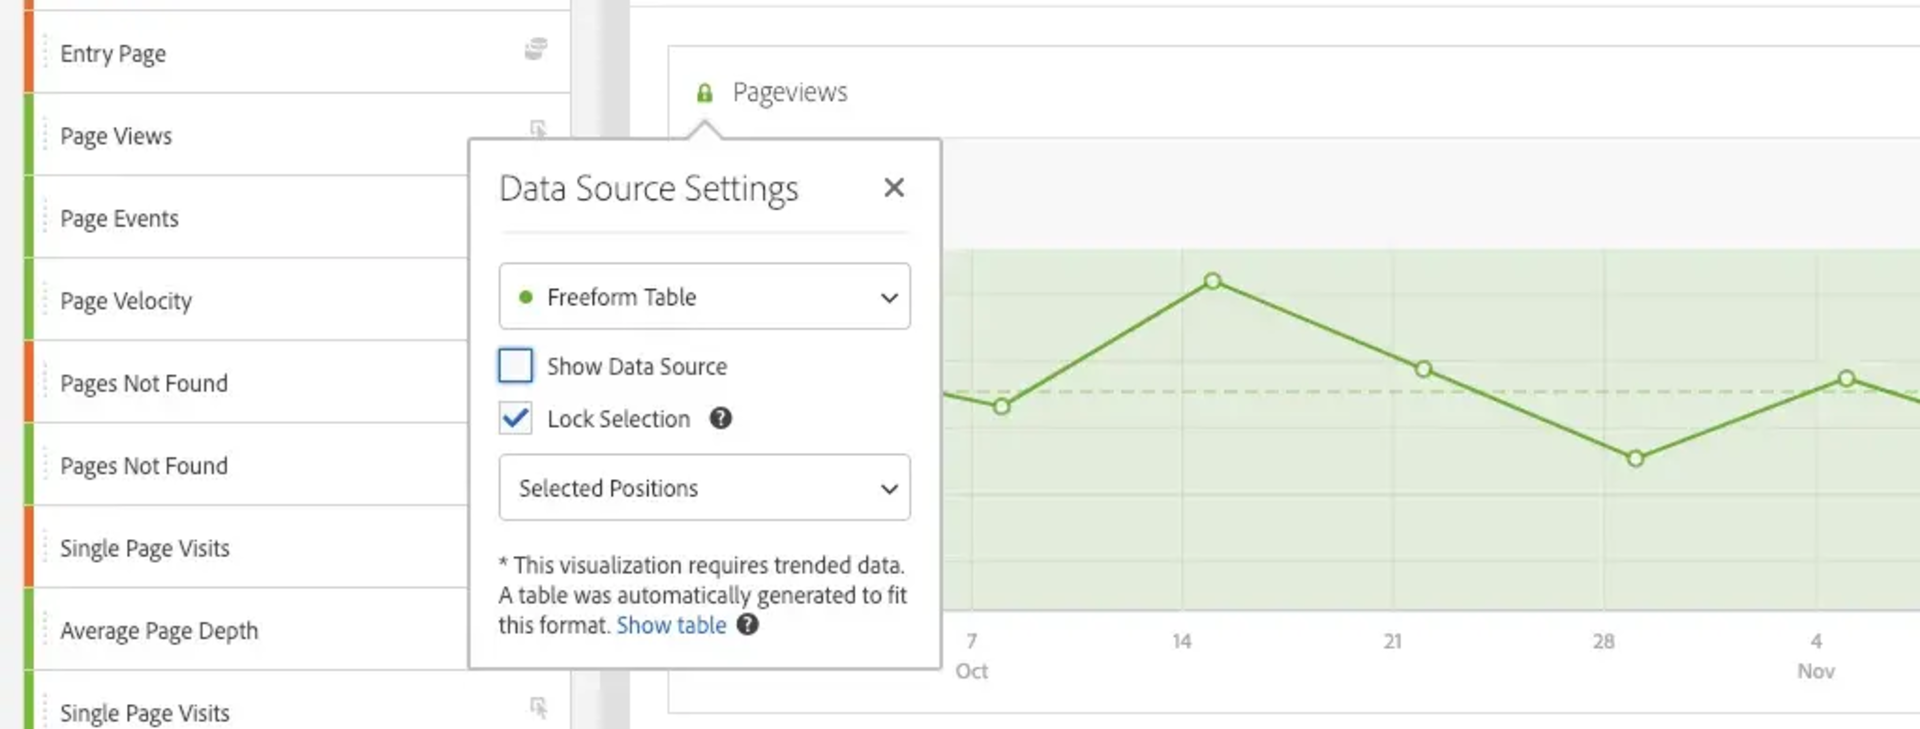1920x729 pixels.
Task: Click help icon next to Lock Selection
Action: (x=720, y=419)
